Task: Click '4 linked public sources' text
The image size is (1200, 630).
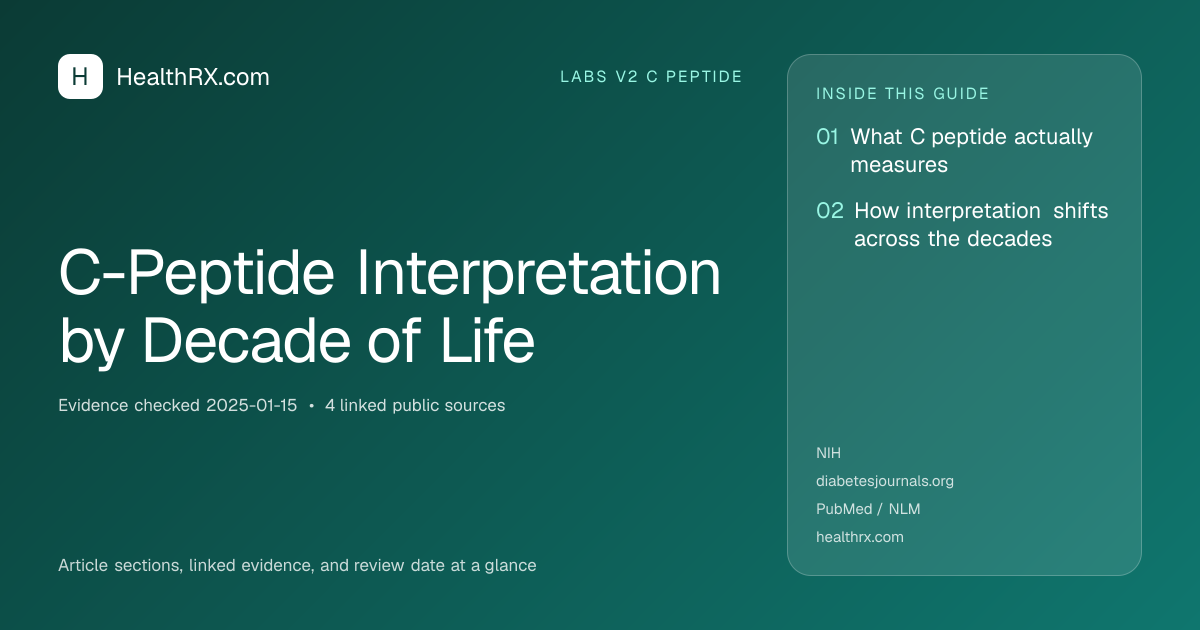Action: [x=415, y=406]
